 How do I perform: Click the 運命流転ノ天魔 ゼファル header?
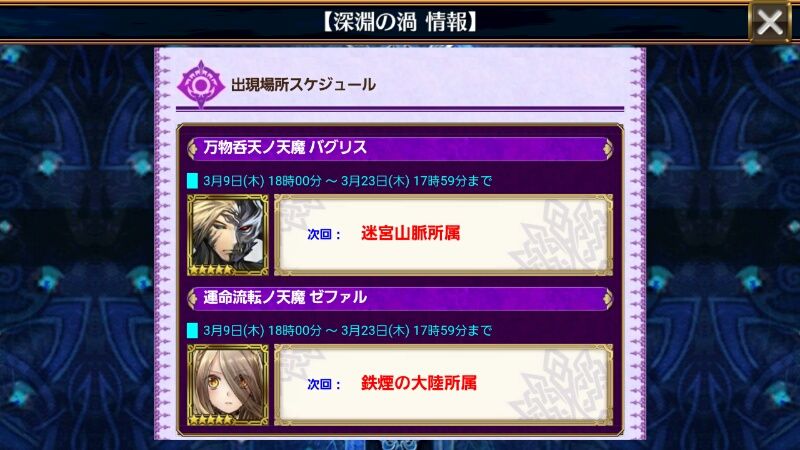point(400,298)
